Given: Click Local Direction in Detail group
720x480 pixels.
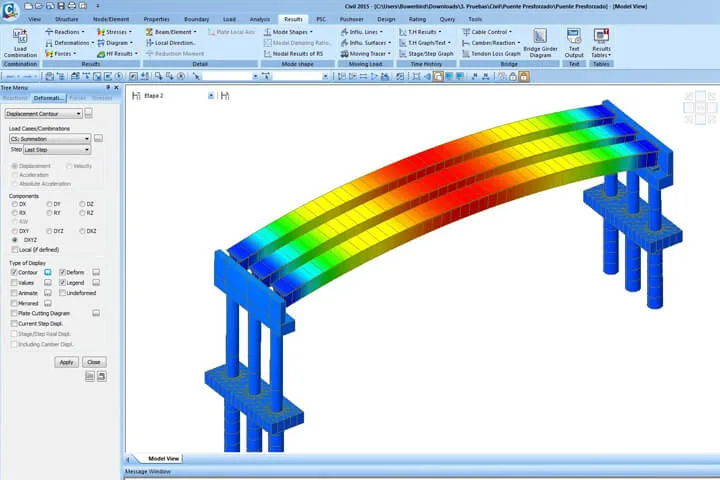Looking at the screenshot, I should click(x=170, y=43).
